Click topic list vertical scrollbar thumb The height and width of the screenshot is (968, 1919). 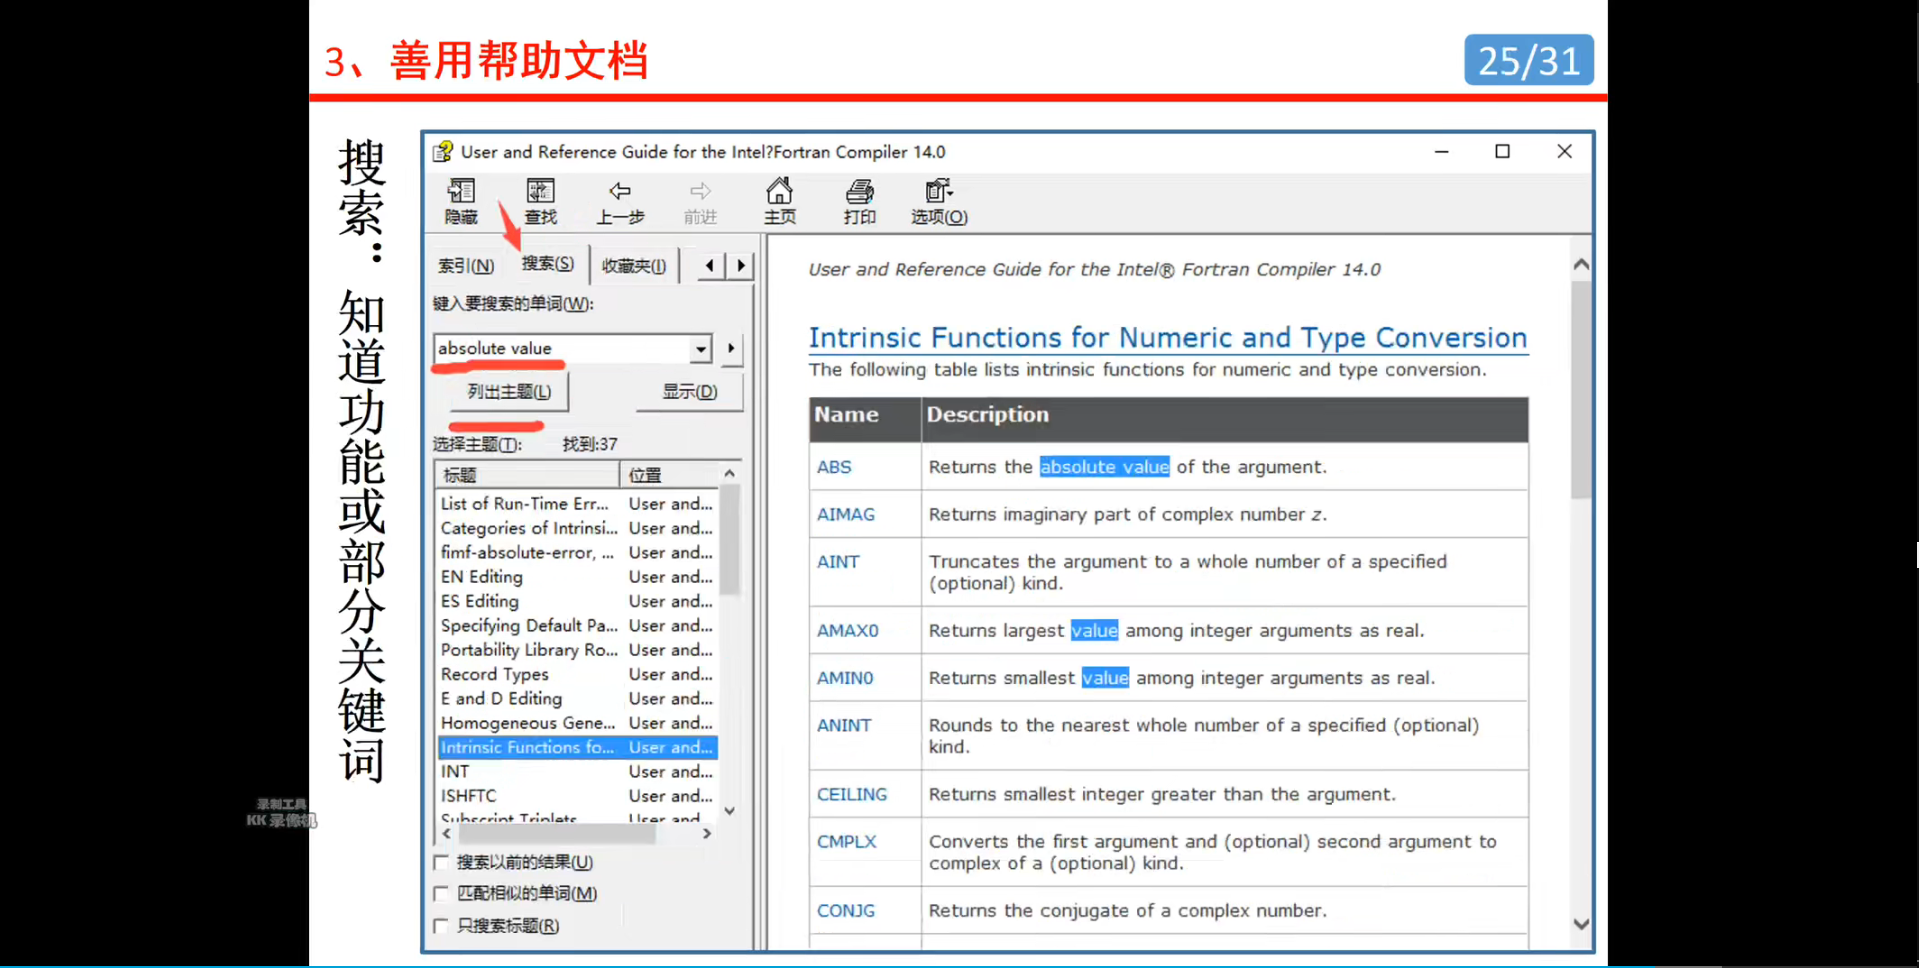coord(730,540)
